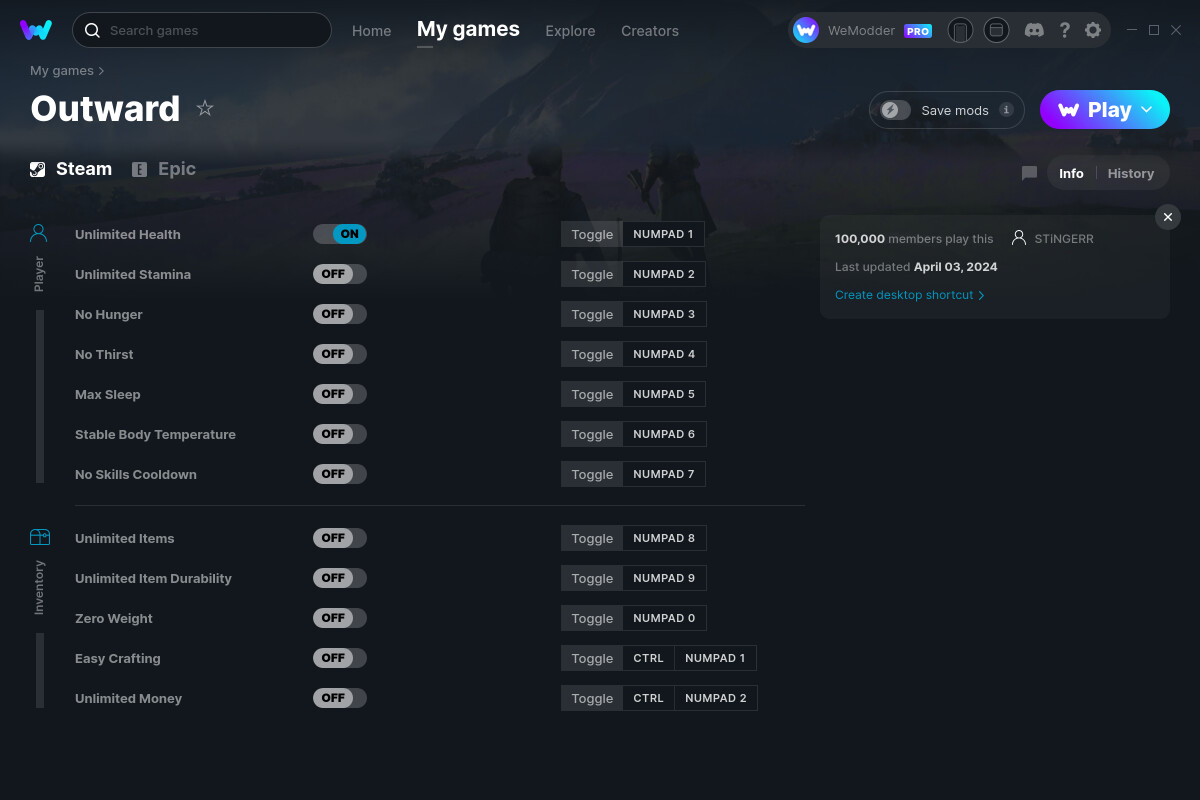Viewport: 1200px width, 800px height.
Task: Open the Create desktop shortcut link
Action: (904, 295)
